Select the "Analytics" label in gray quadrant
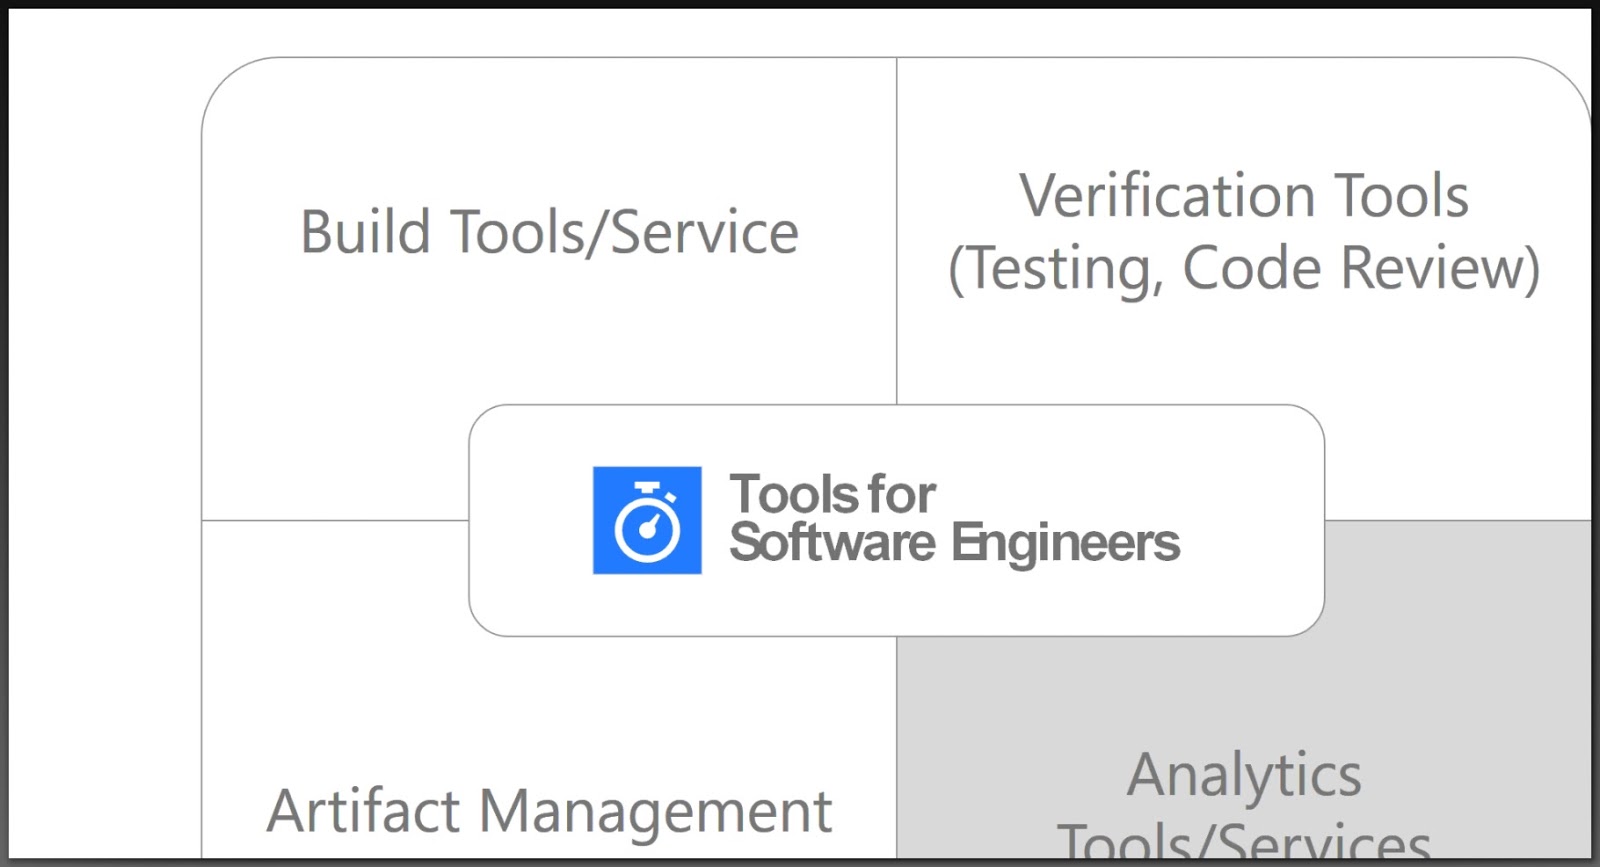 coord(1245,776)
